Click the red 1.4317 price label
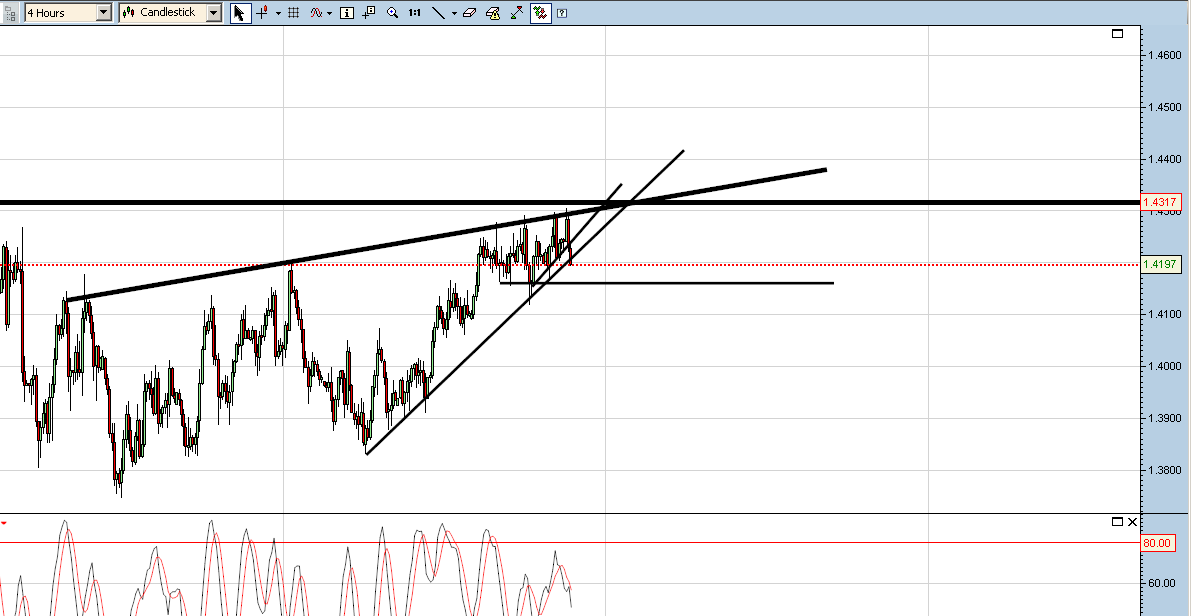The image size is (1192, 616). [x=1161, y=202]
